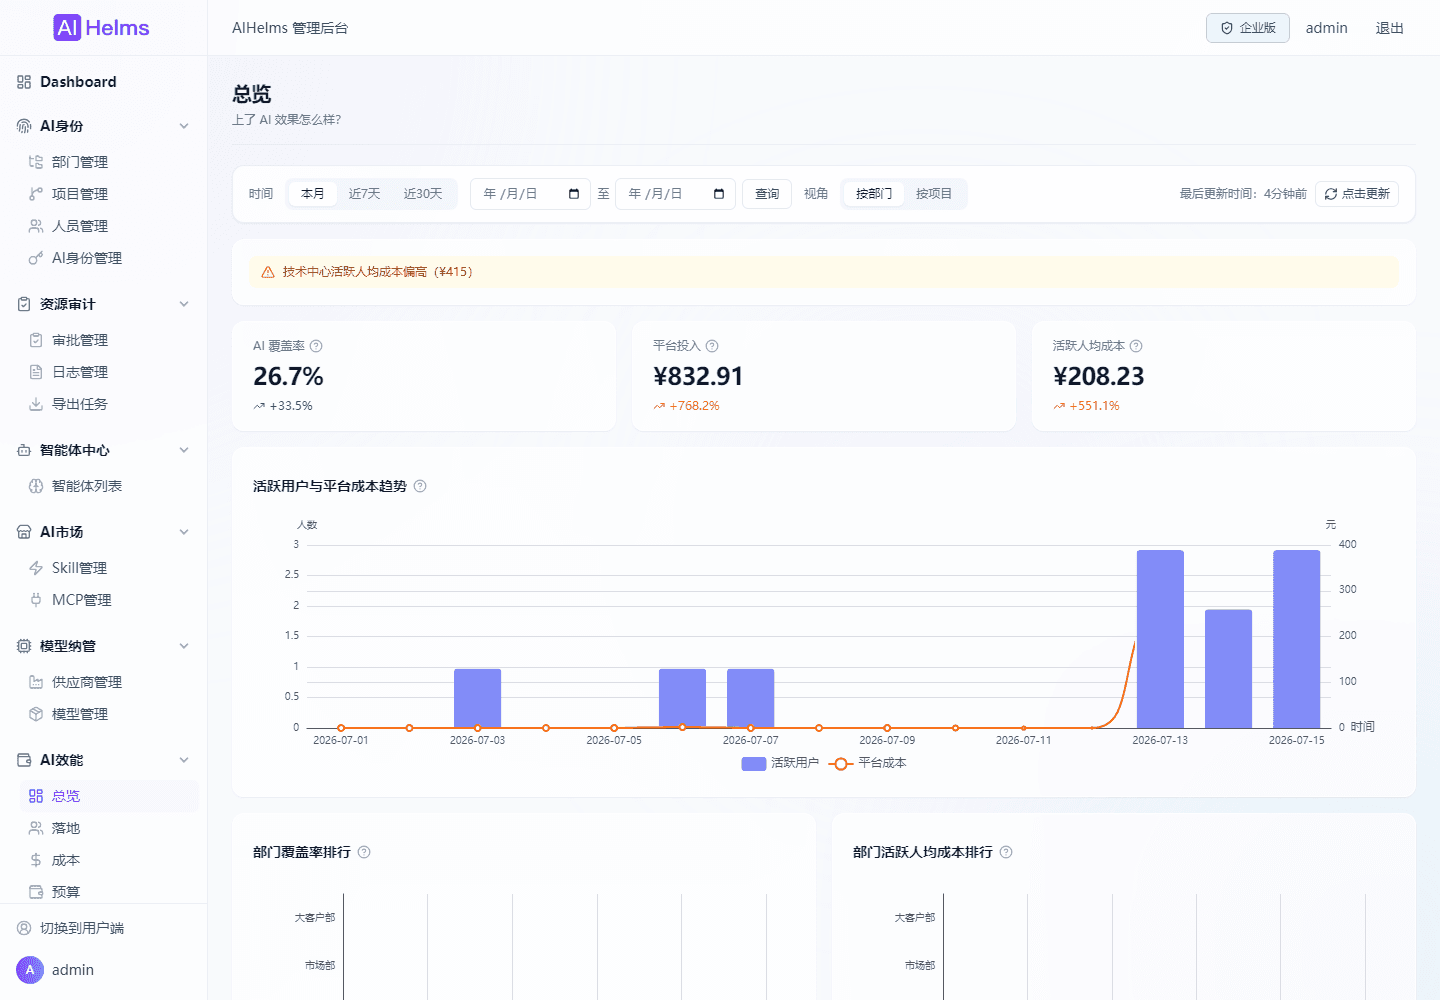Click admin in top header
Viewport: 1440px width, 1000px height.
(x=1327, y=28)
